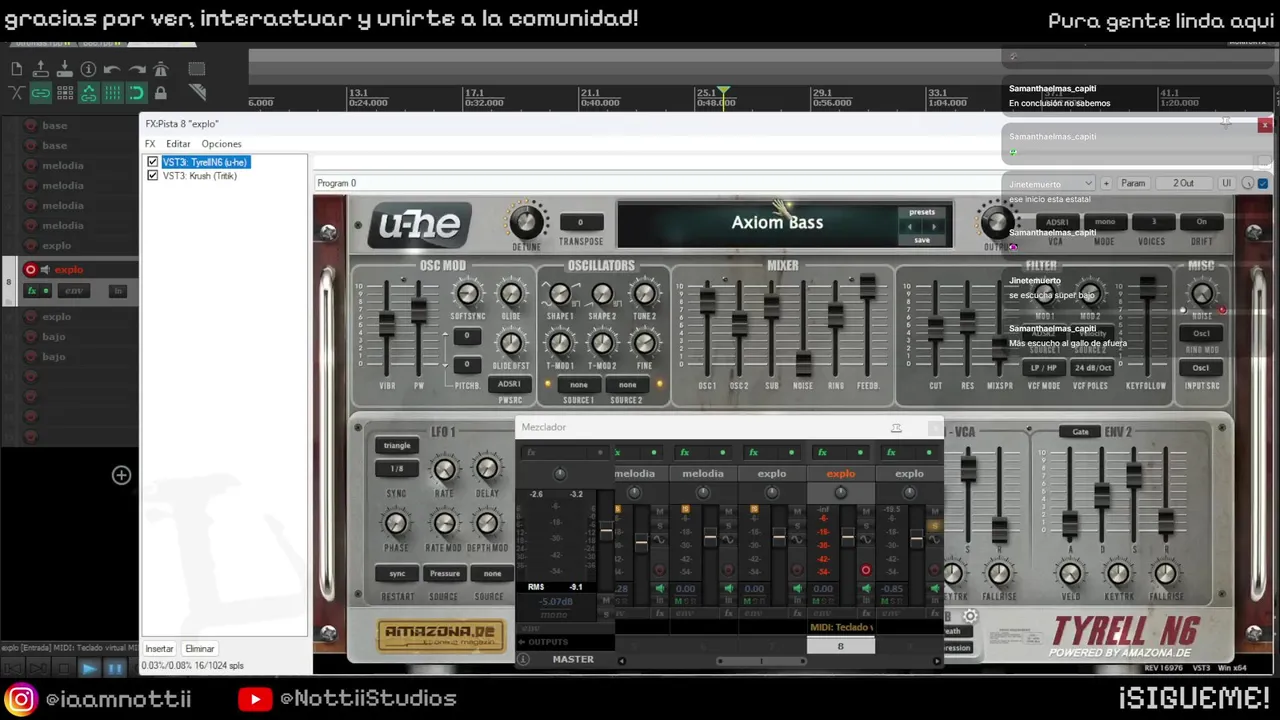Uncheck VST3: TyrellN6 checkbox
The image size is (1280, 720).
(x=152, y=162)
